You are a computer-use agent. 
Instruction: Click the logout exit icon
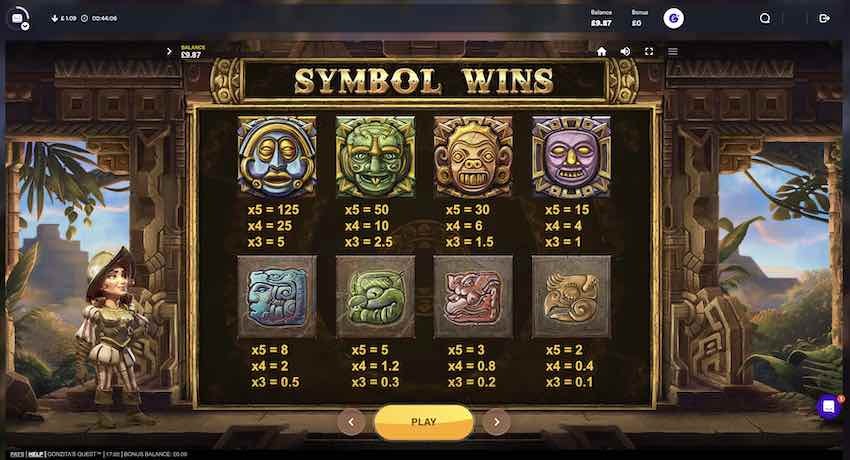[x=824, y=18]
